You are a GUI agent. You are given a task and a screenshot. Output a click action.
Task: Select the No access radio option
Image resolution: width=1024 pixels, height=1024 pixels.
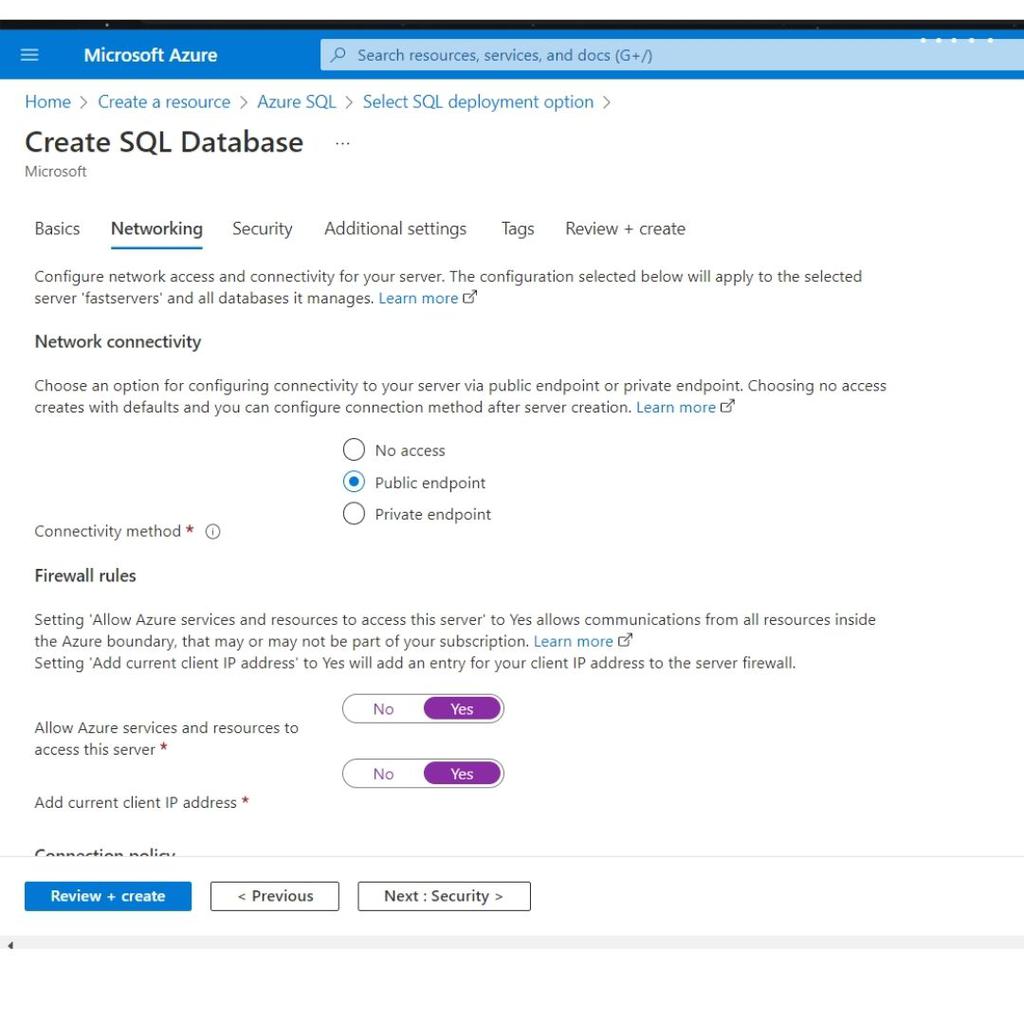(x=354, y=450)
